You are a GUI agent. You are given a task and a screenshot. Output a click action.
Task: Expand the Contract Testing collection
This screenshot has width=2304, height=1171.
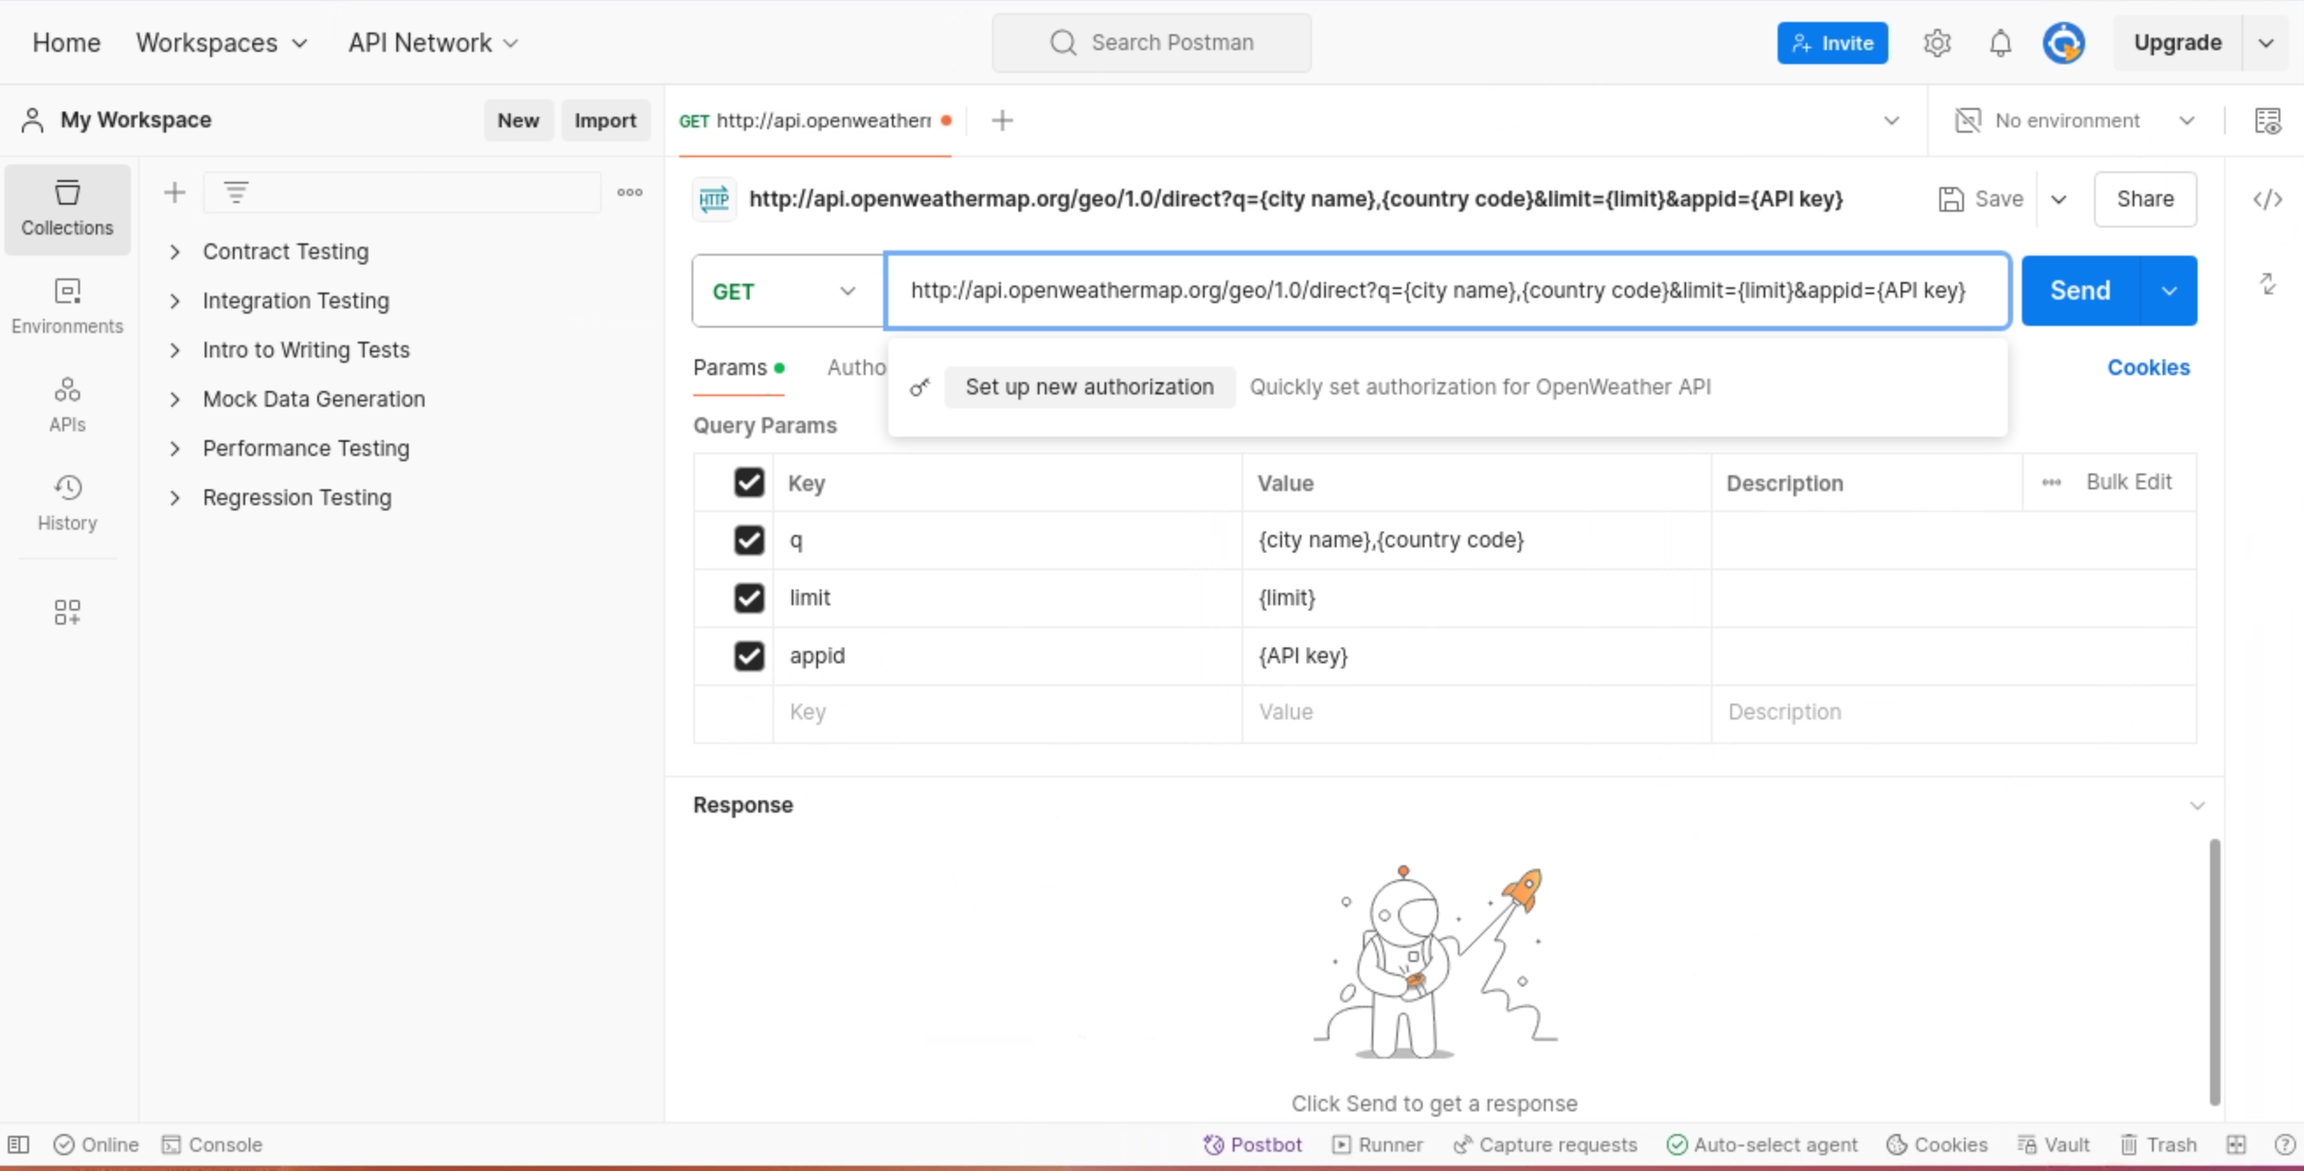[175, 252]
